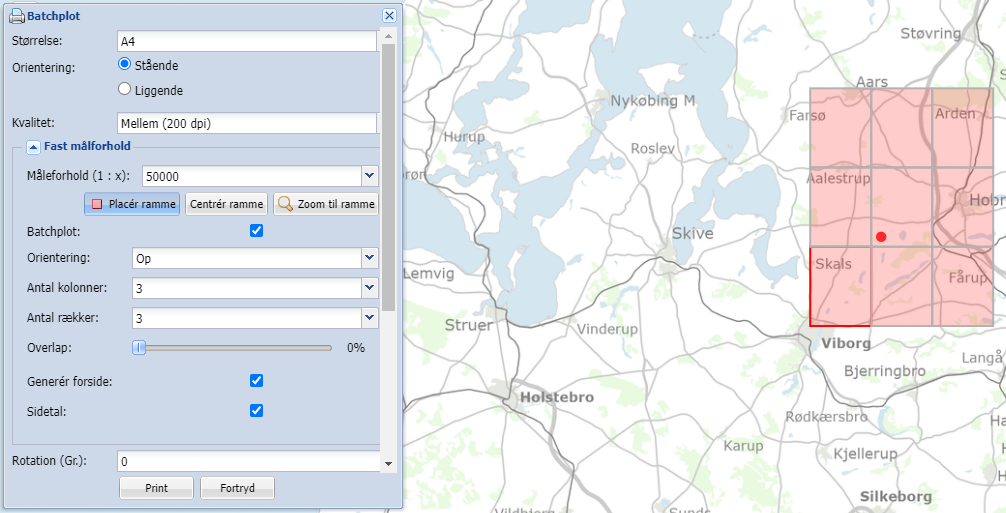The height and width of the screenshot is (513, 1006).
Task: Click the Fårup frame tile on map
Action: [x=962, y=287]
